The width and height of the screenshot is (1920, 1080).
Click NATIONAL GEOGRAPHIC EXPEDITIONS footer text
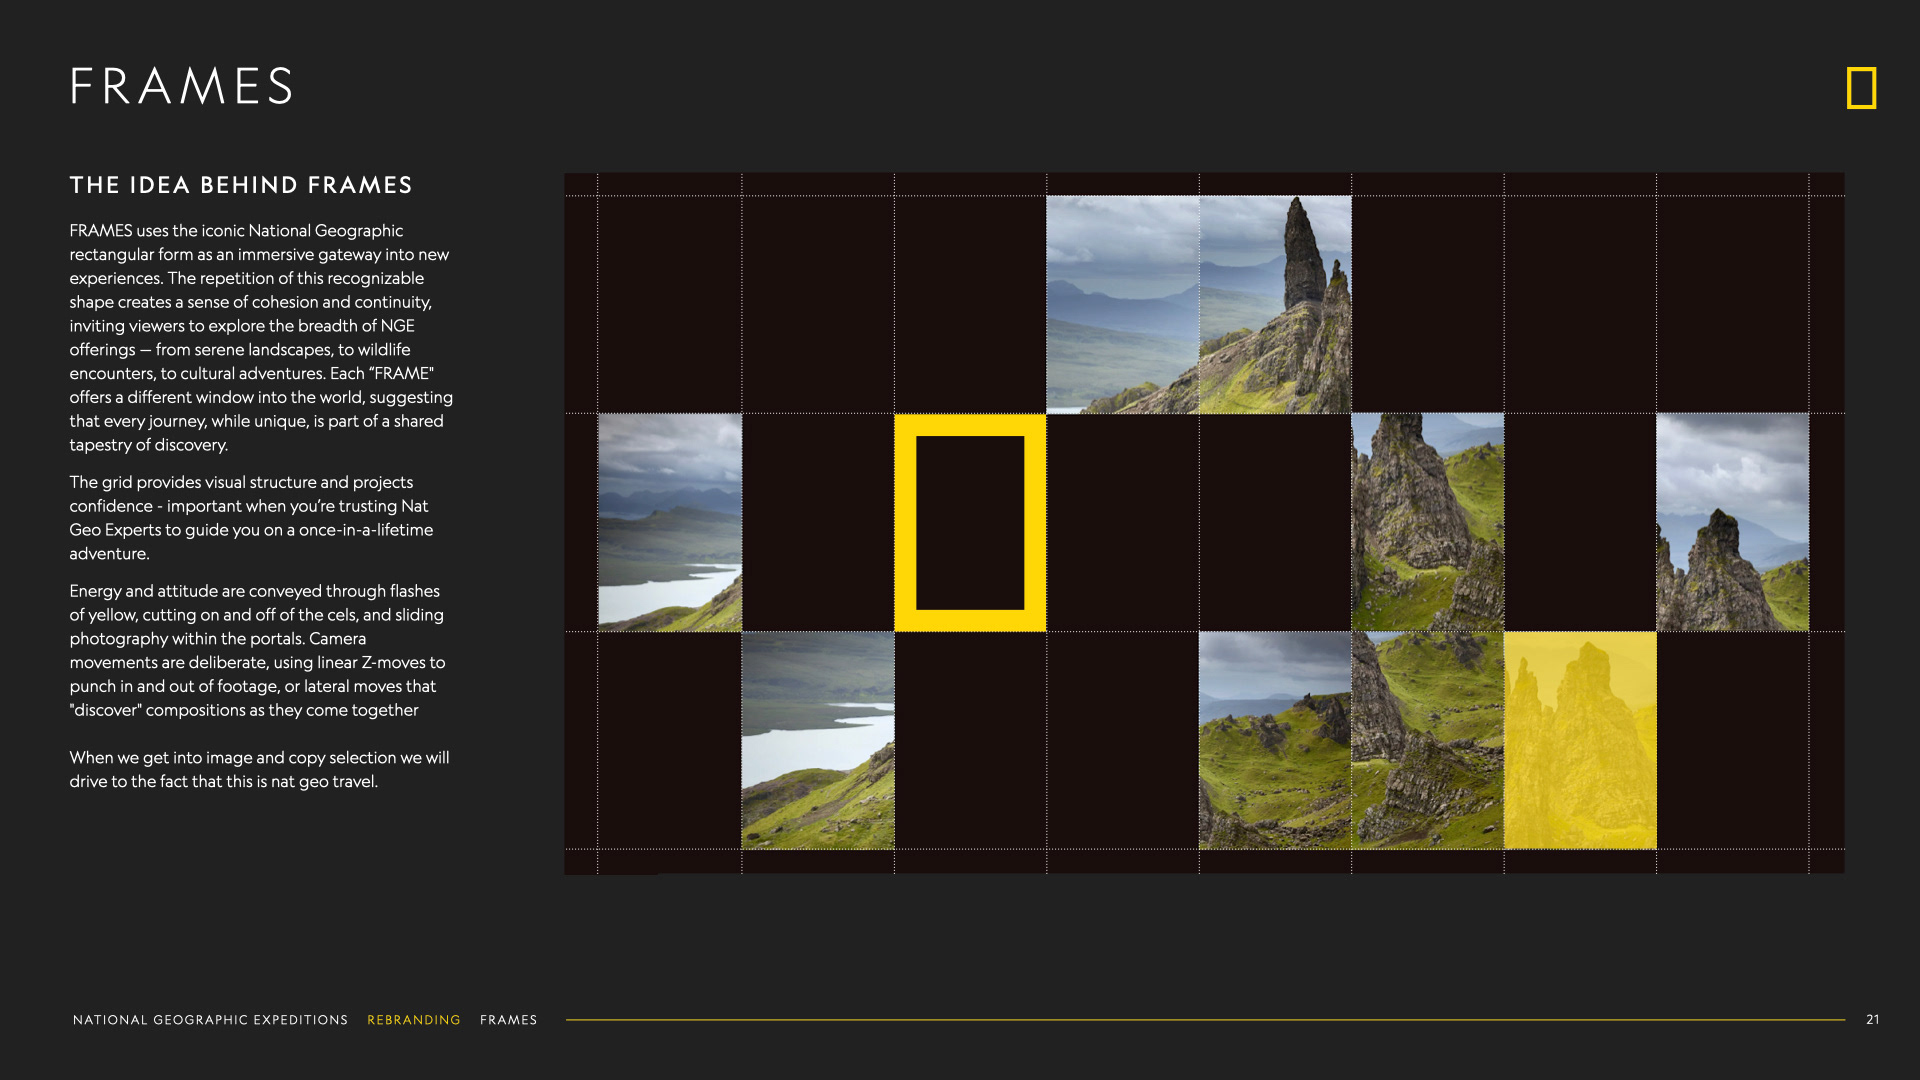[x=210, y=1020]
